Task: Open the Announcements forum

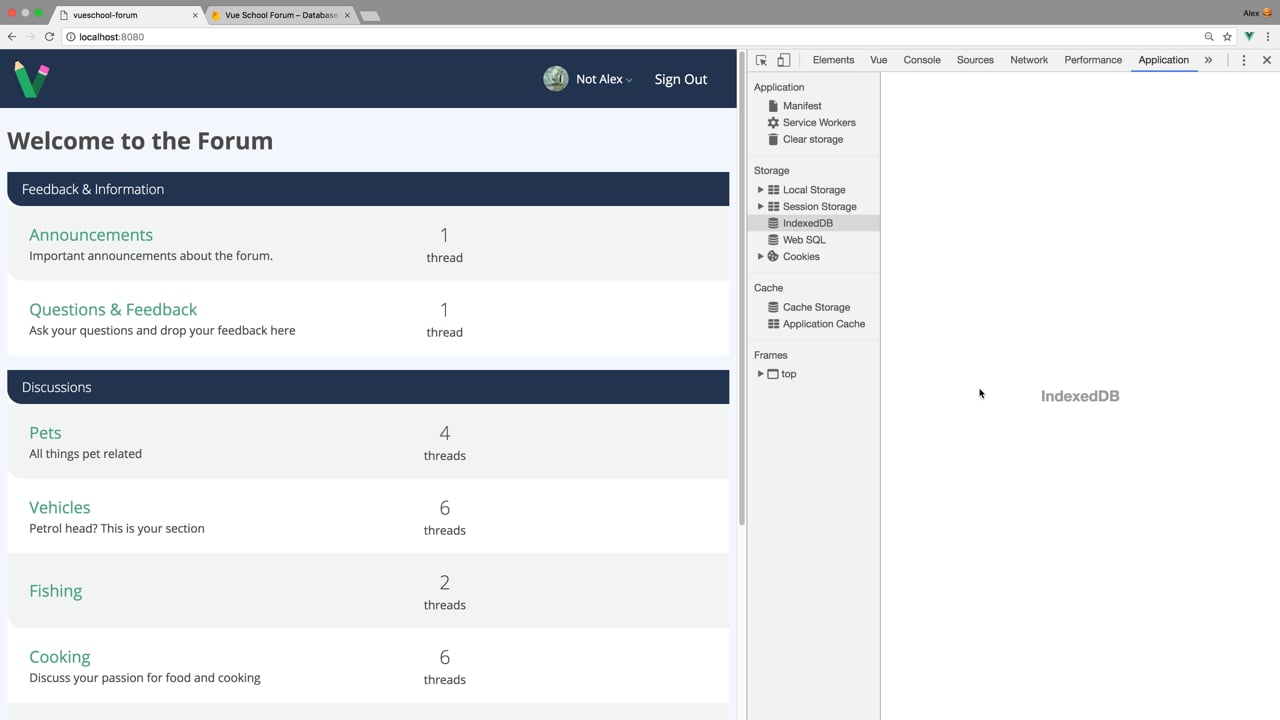Action: pyautogui.click(x=91, y=235)
